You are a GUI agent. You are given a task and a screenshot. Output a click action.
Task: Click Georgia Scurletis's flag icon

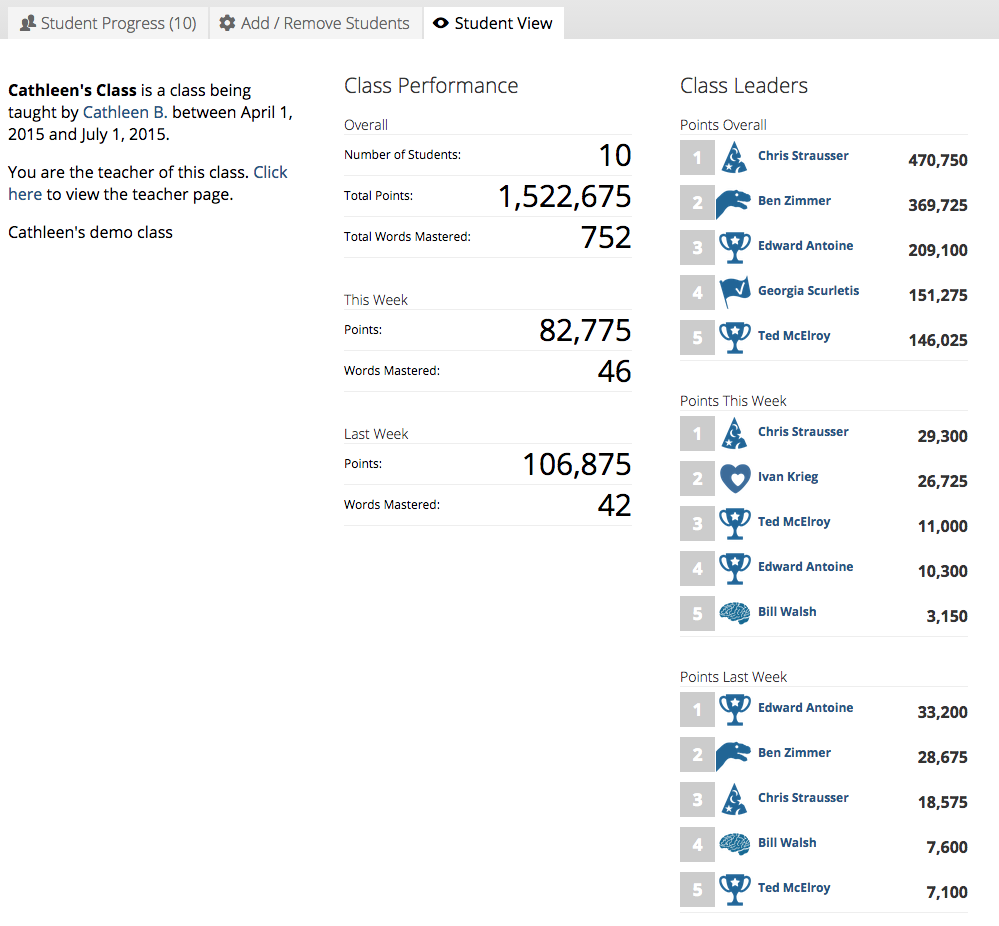[x=734, y=292]
